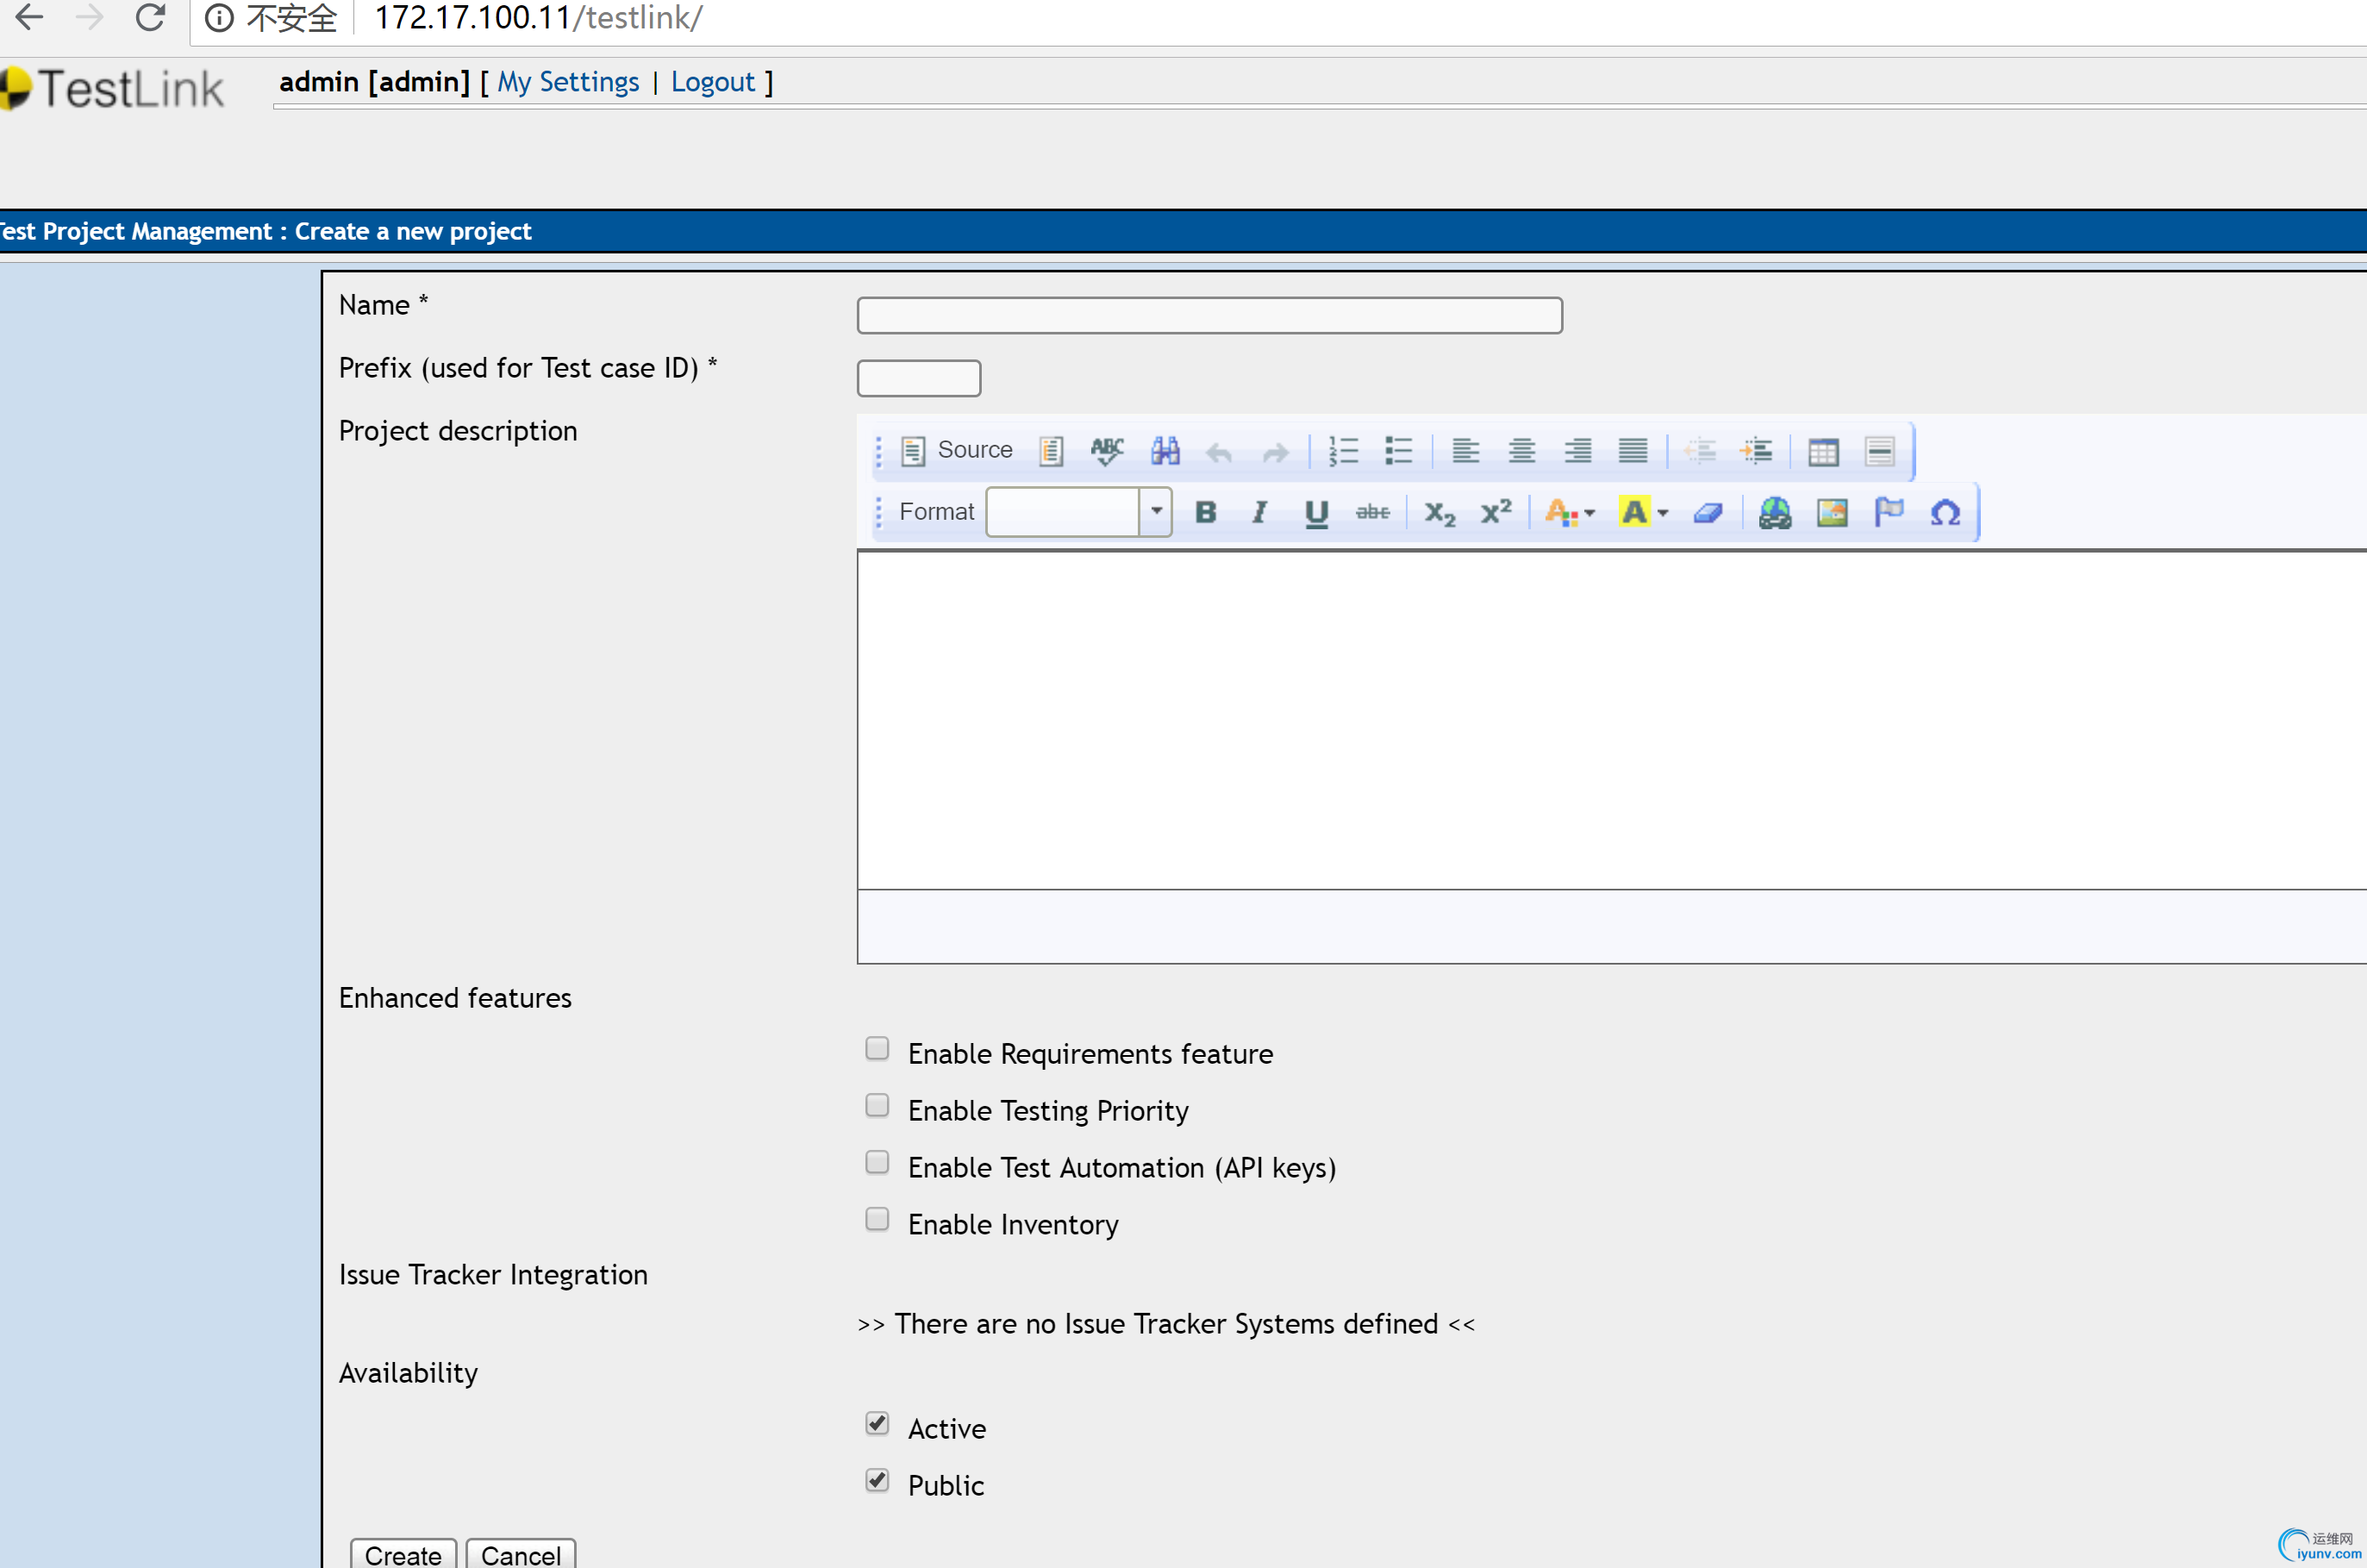Uncheck the Active availability checkbox
2367x1568 pixels.
point(877,1423)
